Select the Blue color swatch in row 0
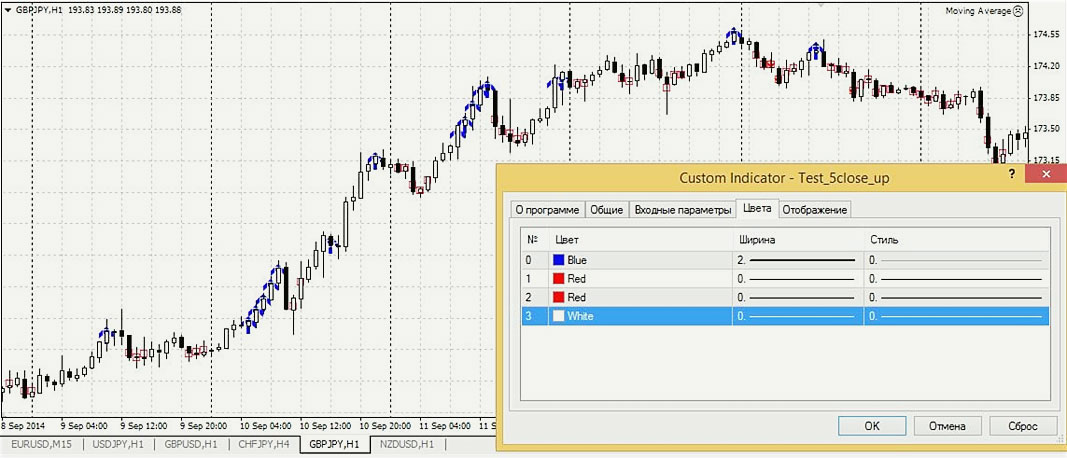 559,259
